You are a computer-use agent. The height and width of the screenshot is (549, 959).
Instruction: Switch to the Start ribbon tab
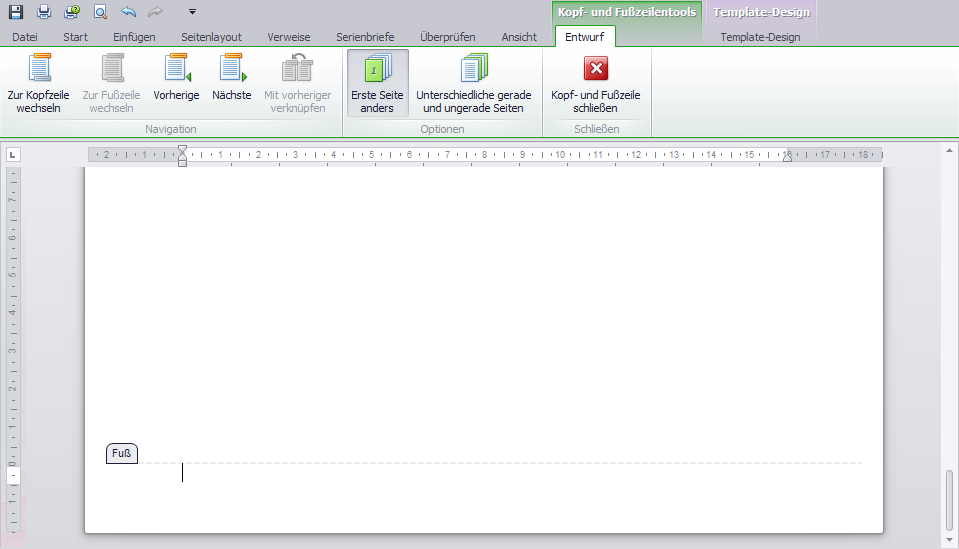pyautogui.click(x=75, y=37)
